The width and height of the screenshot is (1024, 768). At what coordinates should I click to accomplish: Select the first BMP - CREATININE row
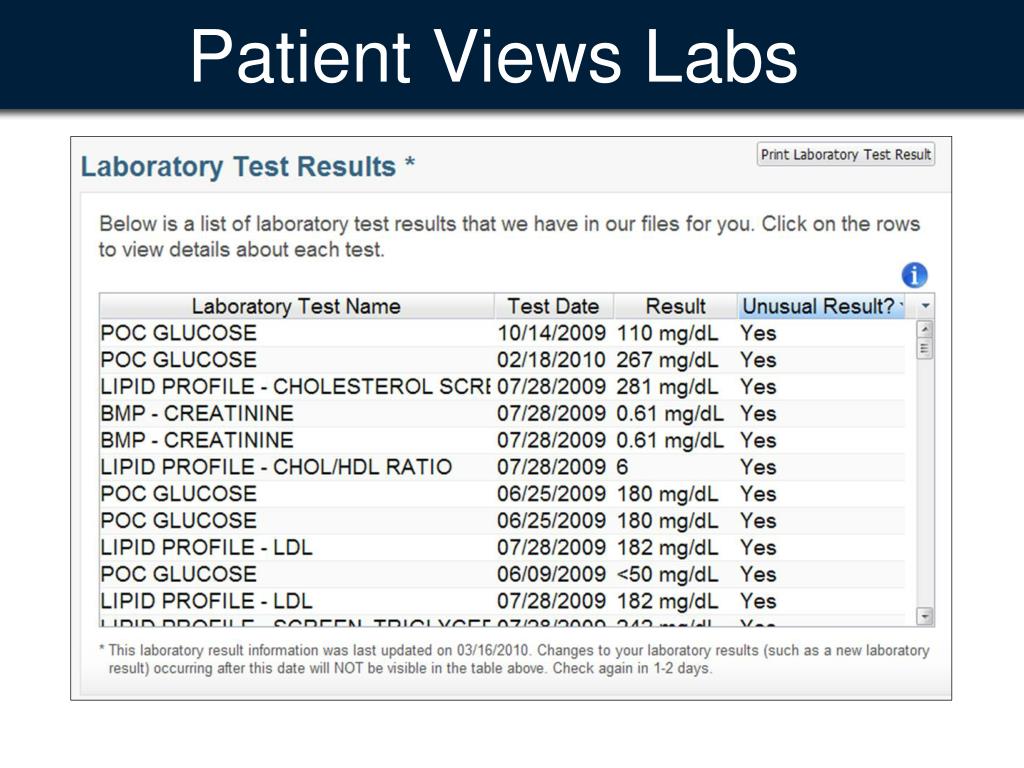pos(502,413)
